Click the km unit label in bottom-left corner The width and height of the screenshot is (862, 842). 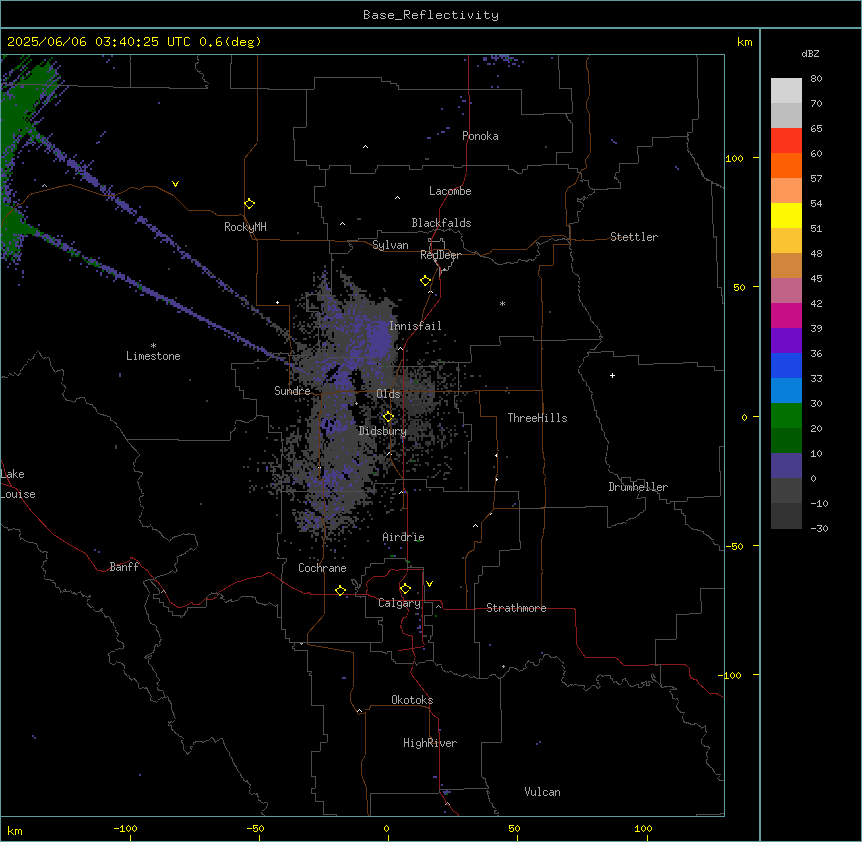tap(15, 831)
